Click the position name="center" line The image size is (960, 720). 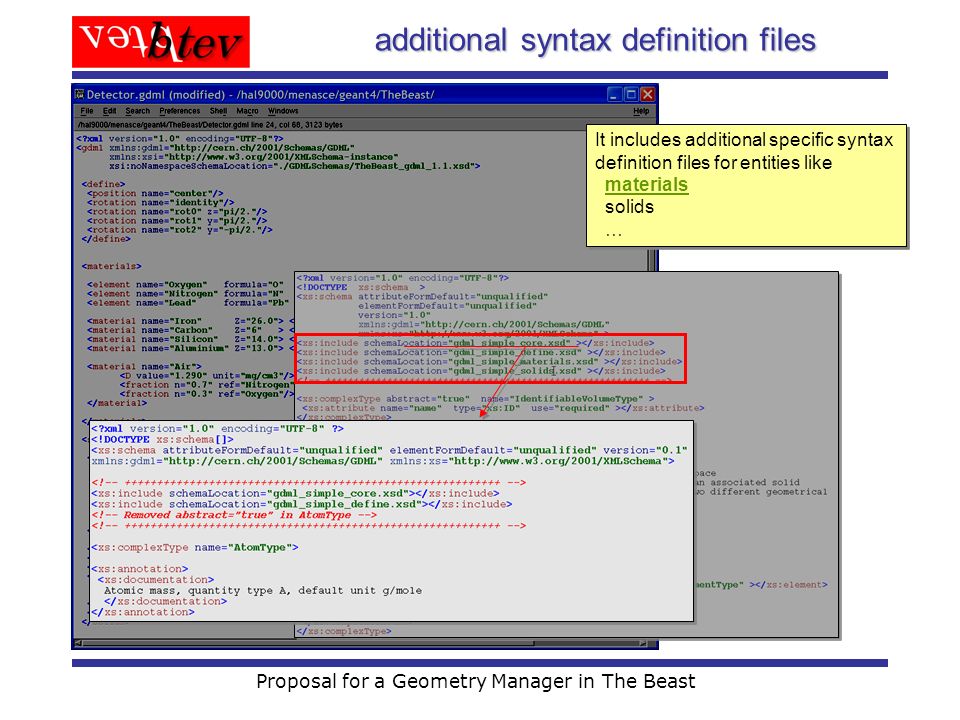click(x=155, y=193)
